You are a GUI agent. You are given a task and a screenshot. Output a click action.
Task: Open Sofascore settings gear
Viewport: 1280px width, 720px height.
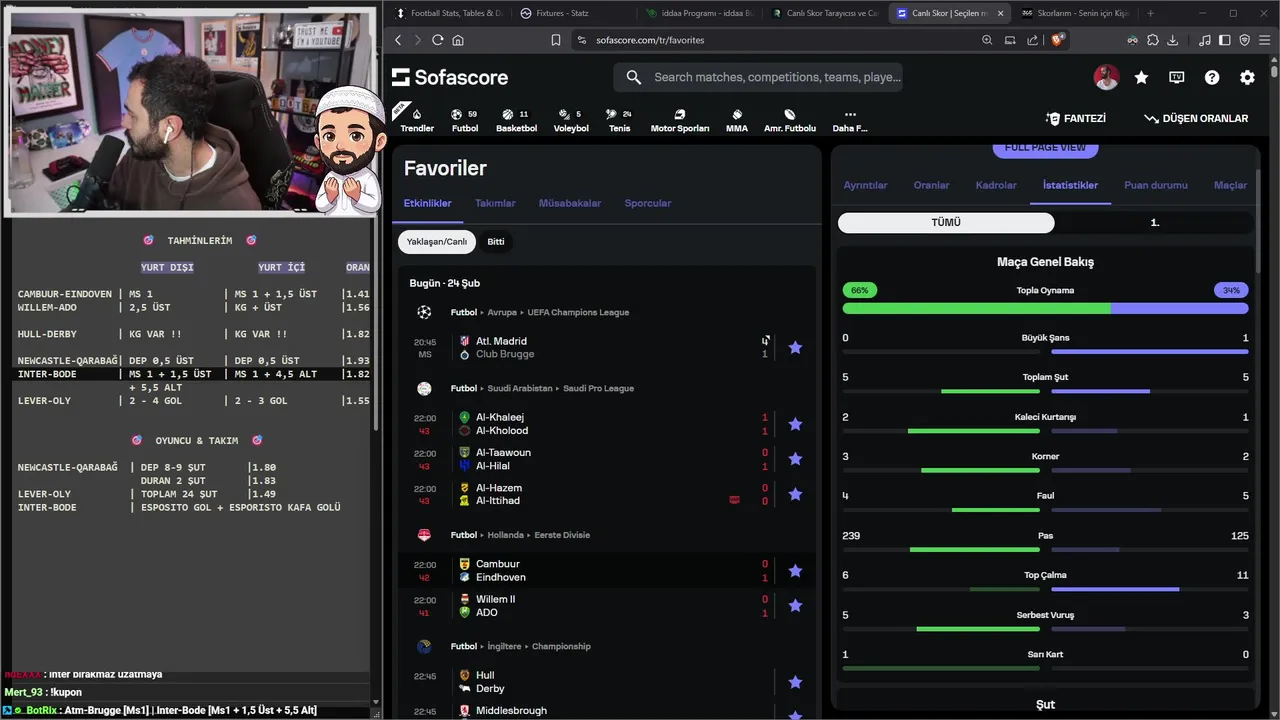[1247, 77]
